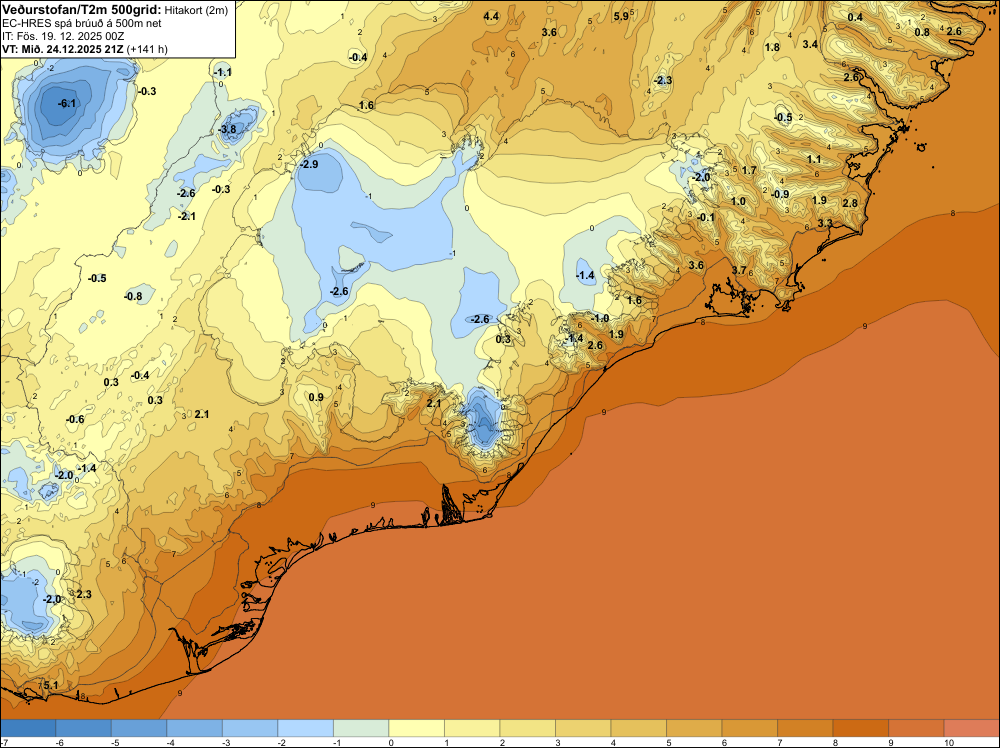Click the -6.1 temperature value on the map
The width and height of the screenshot is (1000, 748).
(66, 103)
